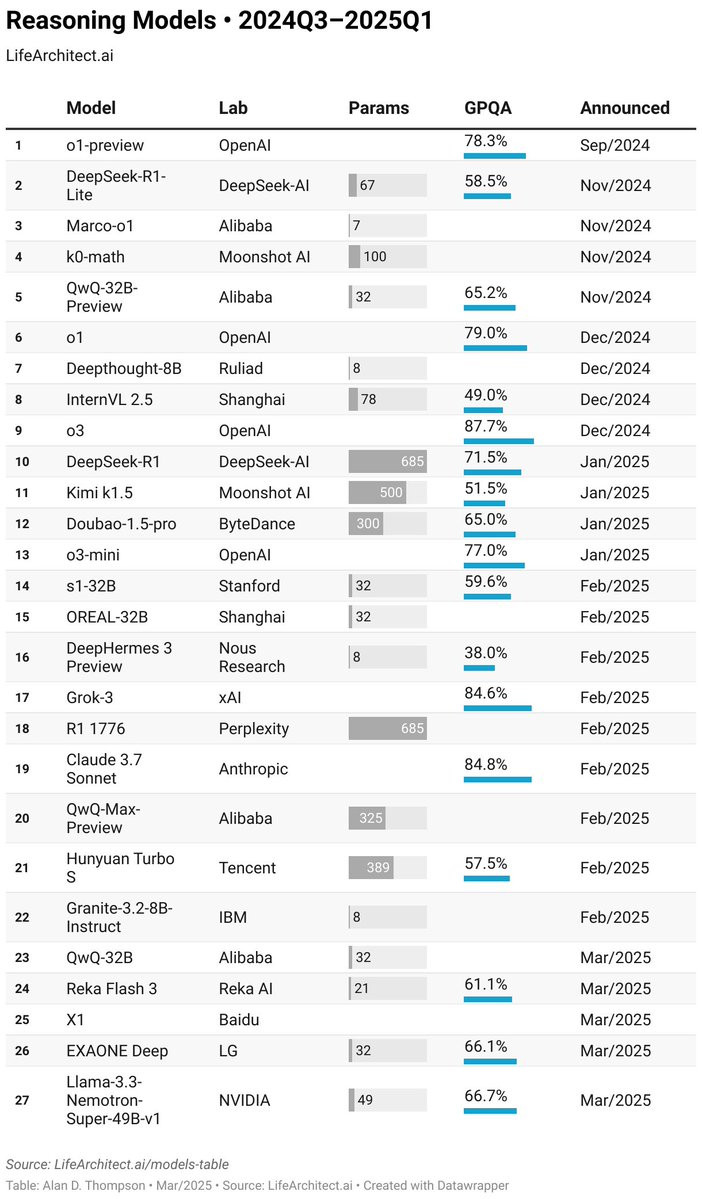The width and height of the screenshot is (702, 1199).
Task: Click the LifeArchitect.ai subtitle text
Action: tap(60, 55)
